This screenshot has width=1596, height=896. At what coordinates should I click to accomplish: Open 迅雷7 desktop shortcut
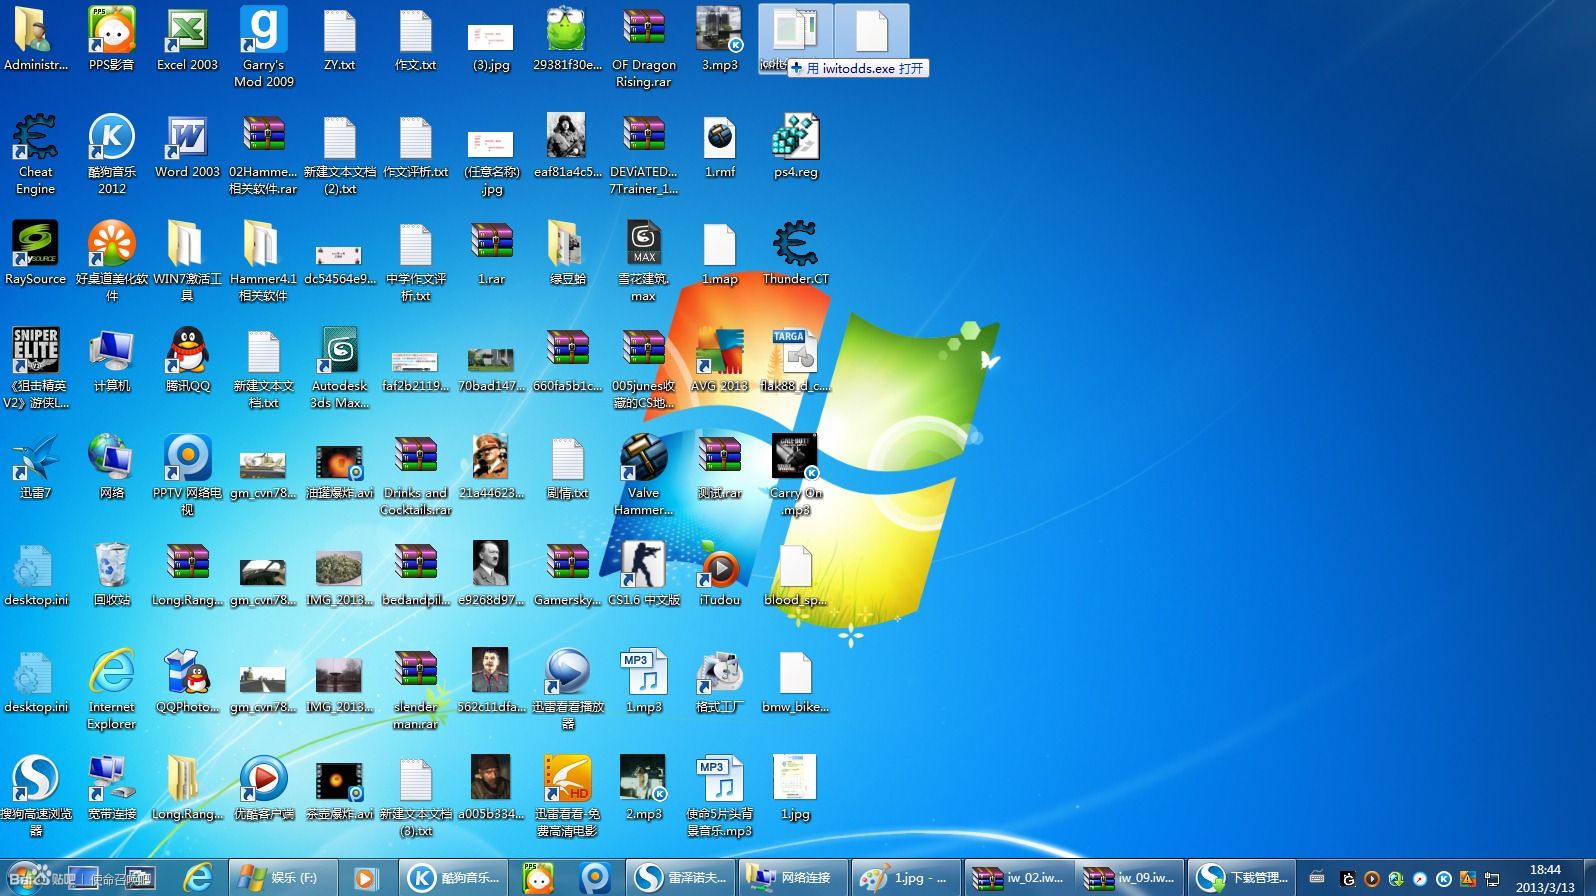coord(35,467)
